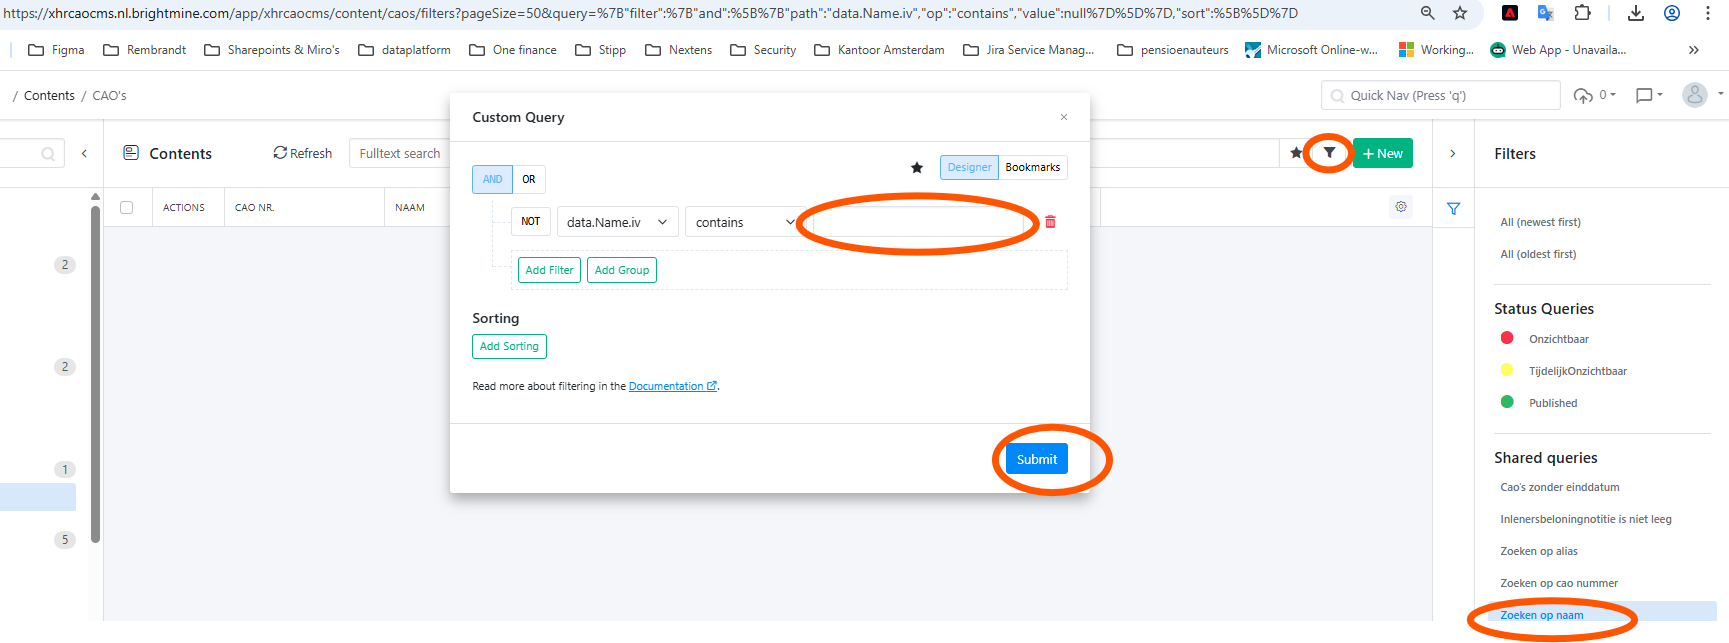Switch group logic to OR

click(529, 180)
